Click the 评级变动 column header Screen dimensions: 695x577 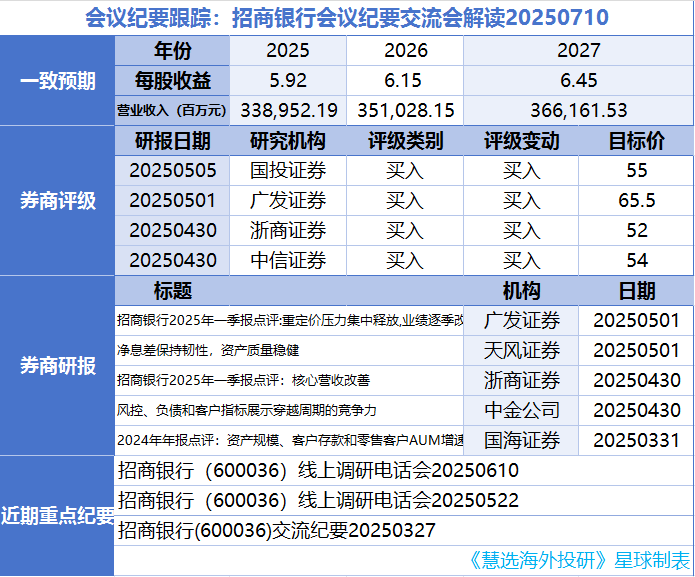(x=521, y=141)
